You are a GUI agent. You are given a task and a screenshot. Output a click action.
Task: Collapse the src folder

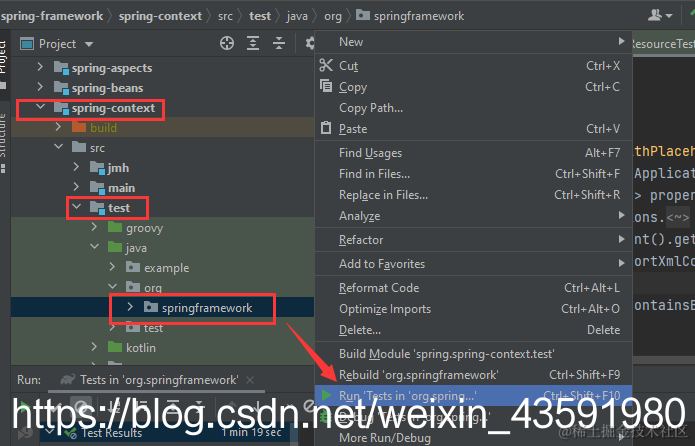point(59,146)
